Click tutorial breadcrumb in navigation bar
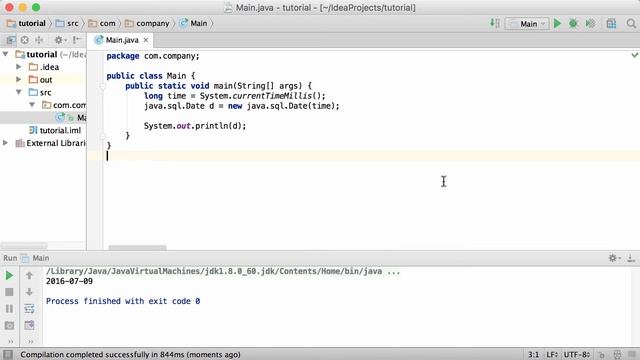Viewport: 640px width, 360px height. click(27, 23)
